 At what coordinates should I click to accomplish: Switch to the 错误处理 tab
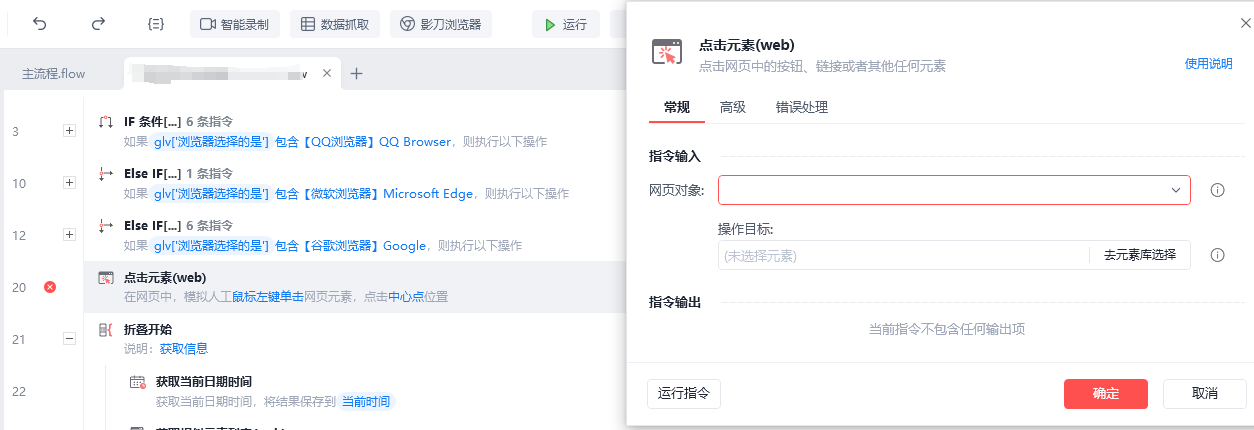pos(802,107)
